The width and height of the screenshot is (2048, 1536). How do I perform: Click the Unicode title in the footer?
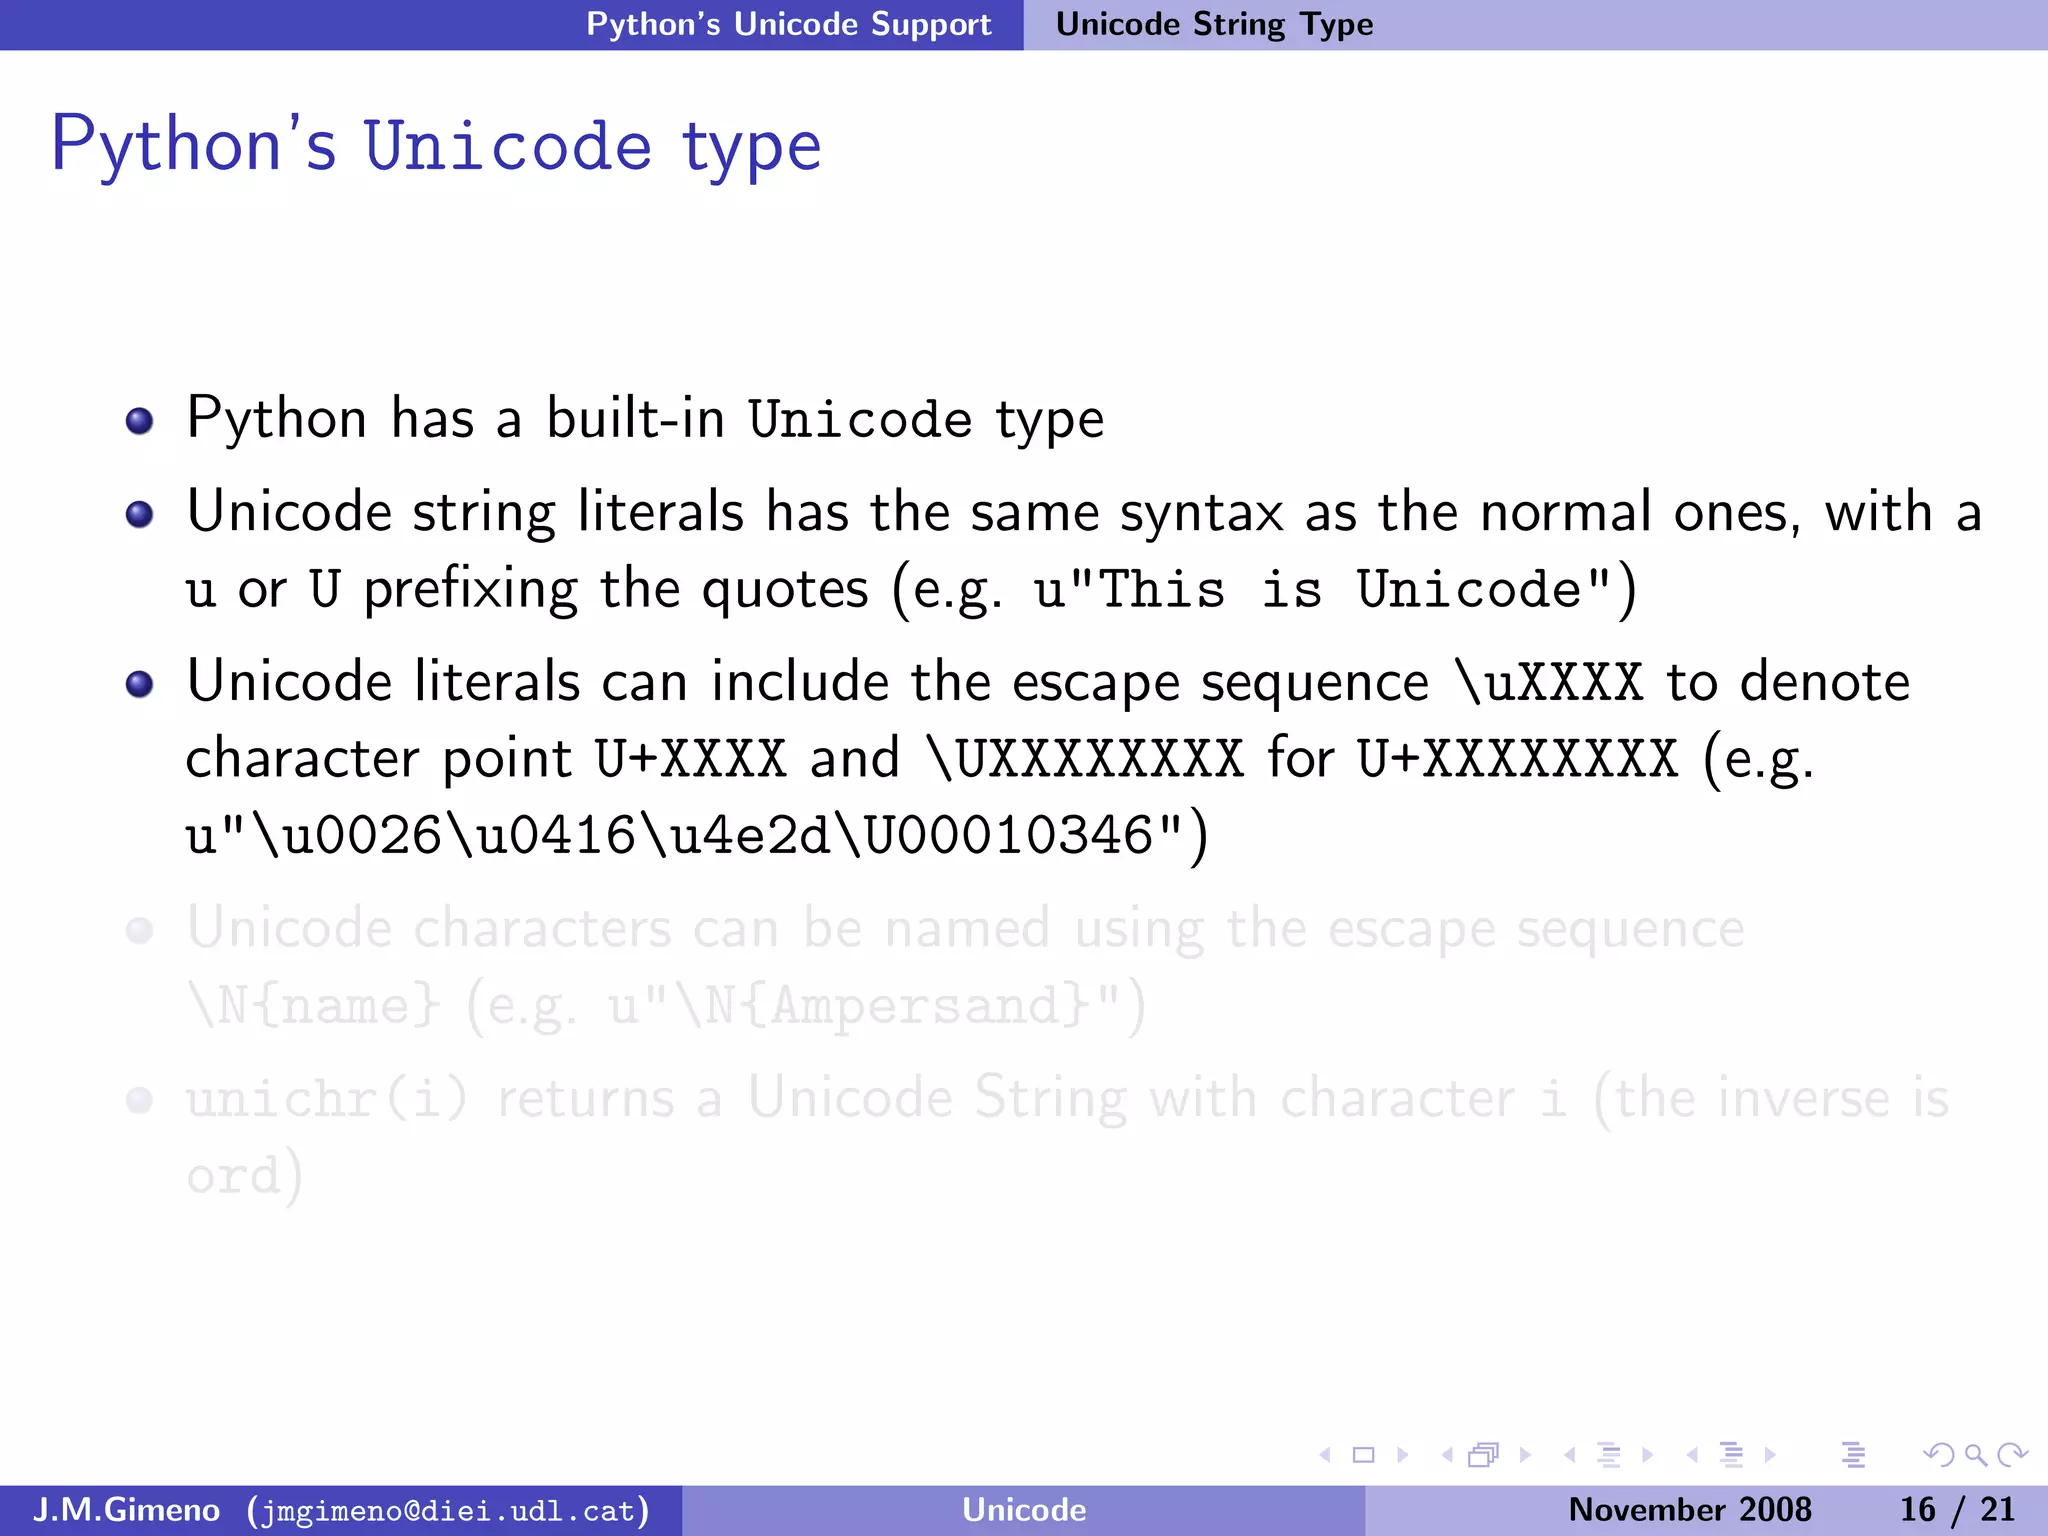[1023, 1510]
